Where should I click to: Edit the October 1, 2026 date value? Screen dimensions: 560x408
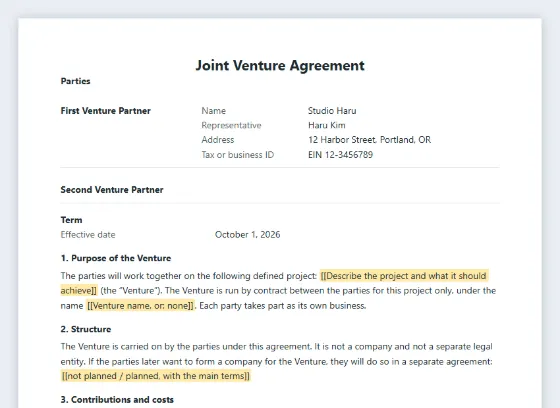(x=248, y=235)
